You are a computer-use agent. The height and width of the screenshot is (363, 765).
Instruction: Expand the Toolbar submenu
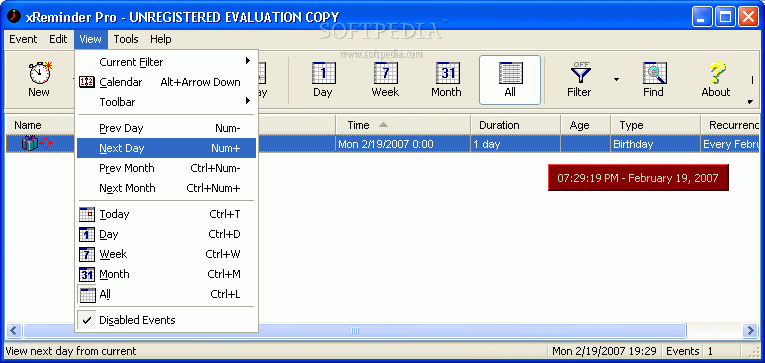[x=166, y=102]
